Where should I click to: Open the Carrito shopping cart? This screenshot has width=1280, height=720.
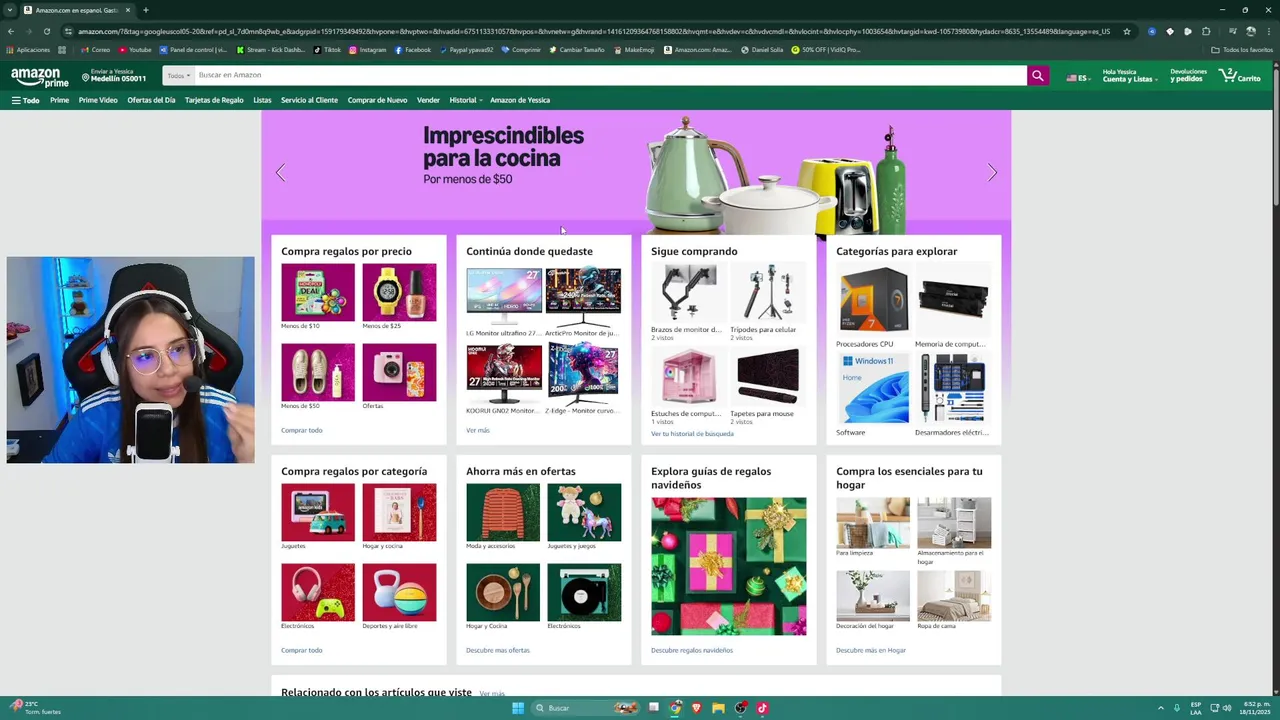(x=1240, y=75)
